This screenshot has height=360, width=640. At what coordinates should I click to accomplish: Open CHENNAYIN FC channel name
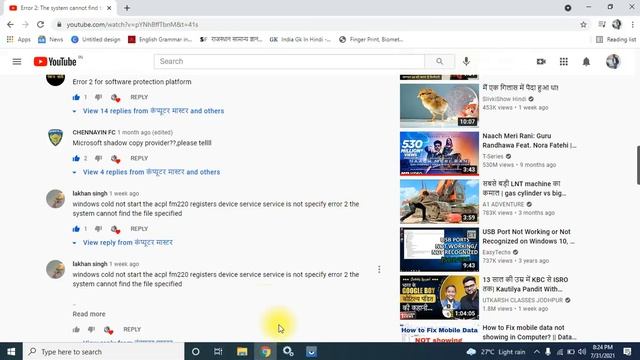click(x=94, y=132)
